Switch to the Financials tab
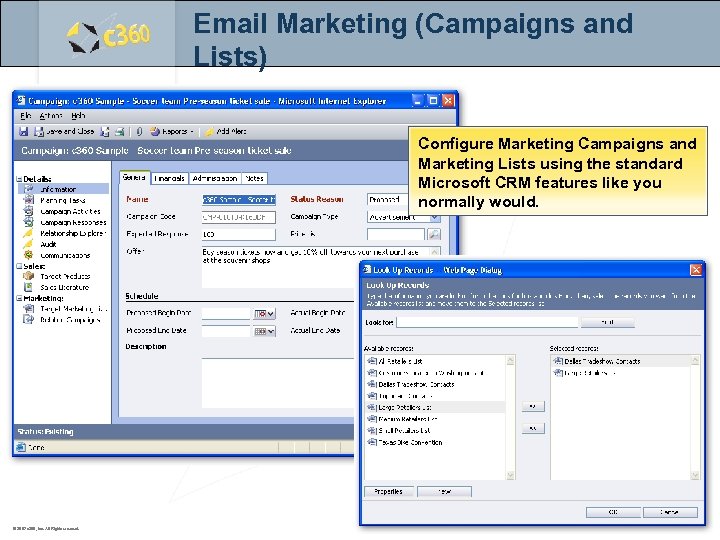This screenshot has width=720, height=540. coord(169,178)
